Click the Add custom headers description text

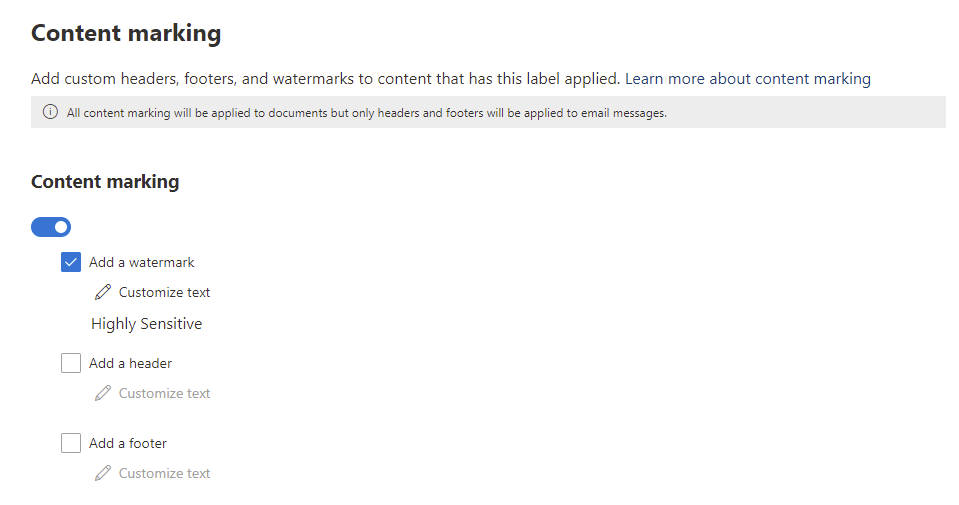[x=326, y=78]
